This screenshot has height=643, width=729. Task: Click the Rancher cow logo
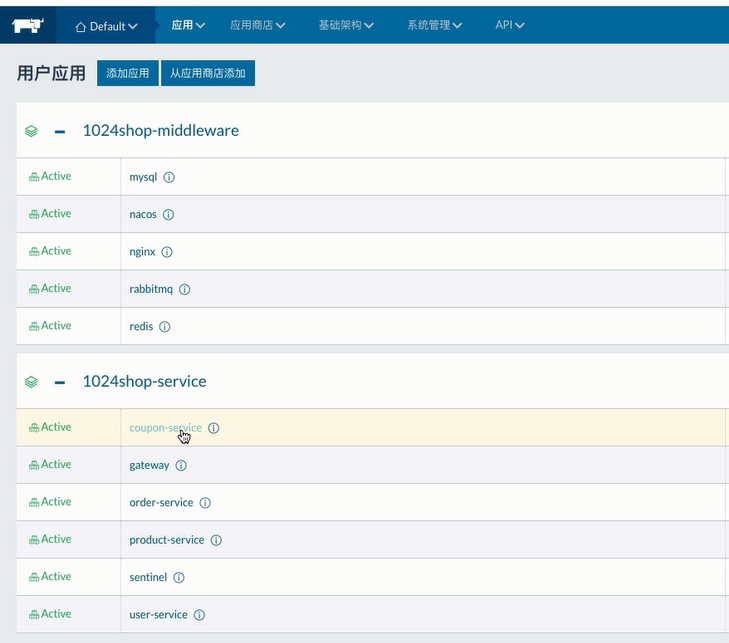[28, 25]
